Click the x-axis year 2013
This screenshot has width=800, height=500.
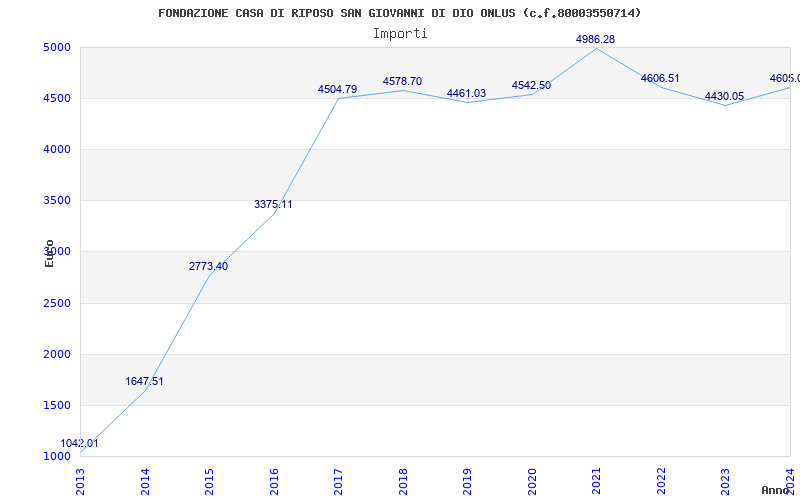click(81, 482)
